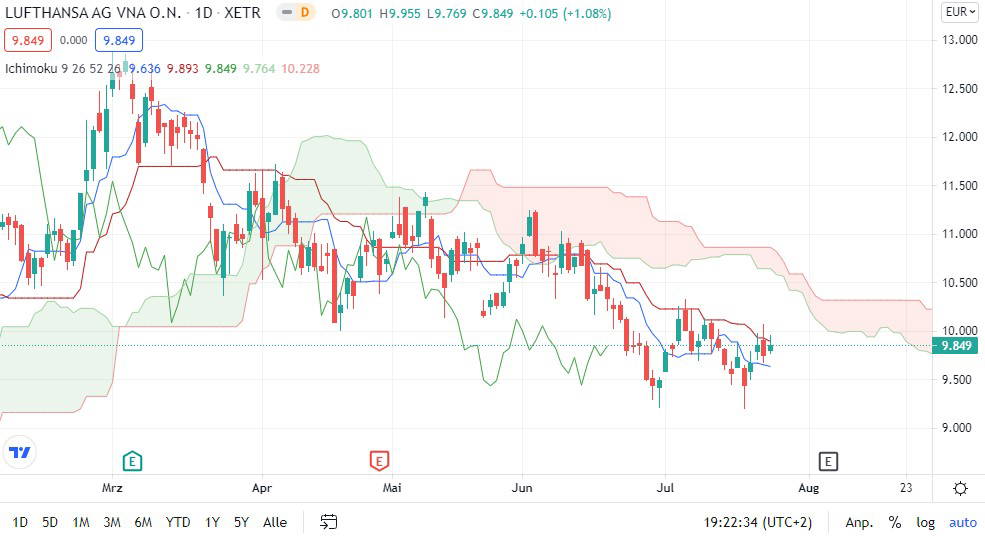Select the 6M time range
985x536 pixels.
143,522
